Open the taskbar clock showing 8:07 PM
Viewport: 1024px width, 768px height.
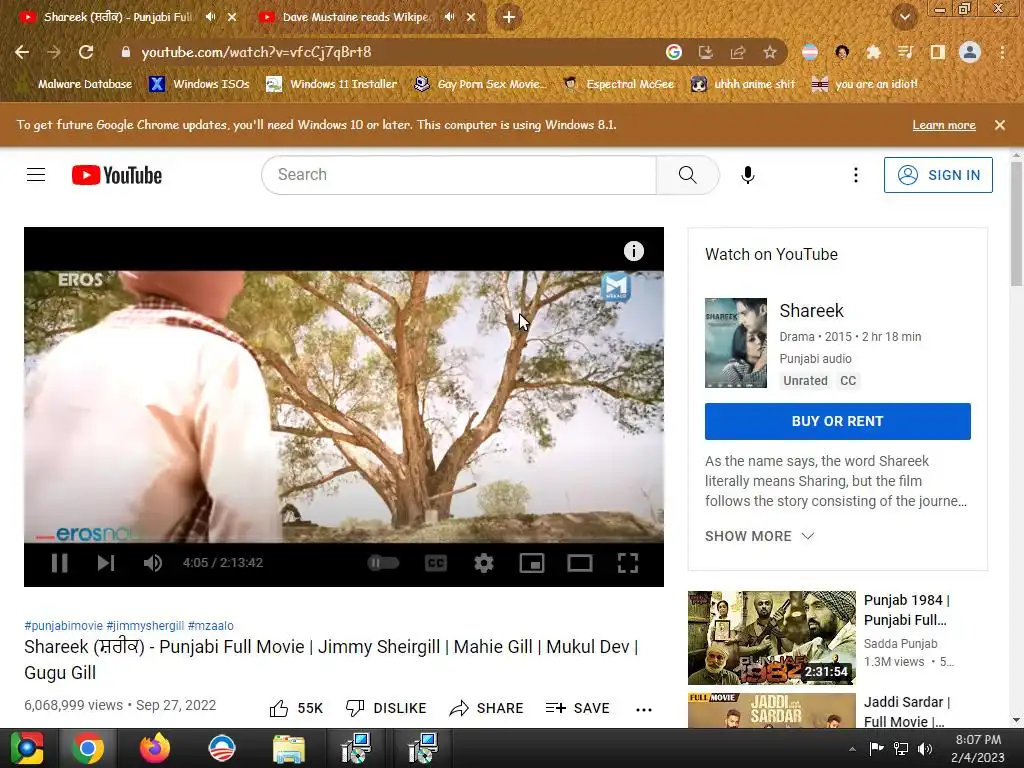(x=978, y=748)
